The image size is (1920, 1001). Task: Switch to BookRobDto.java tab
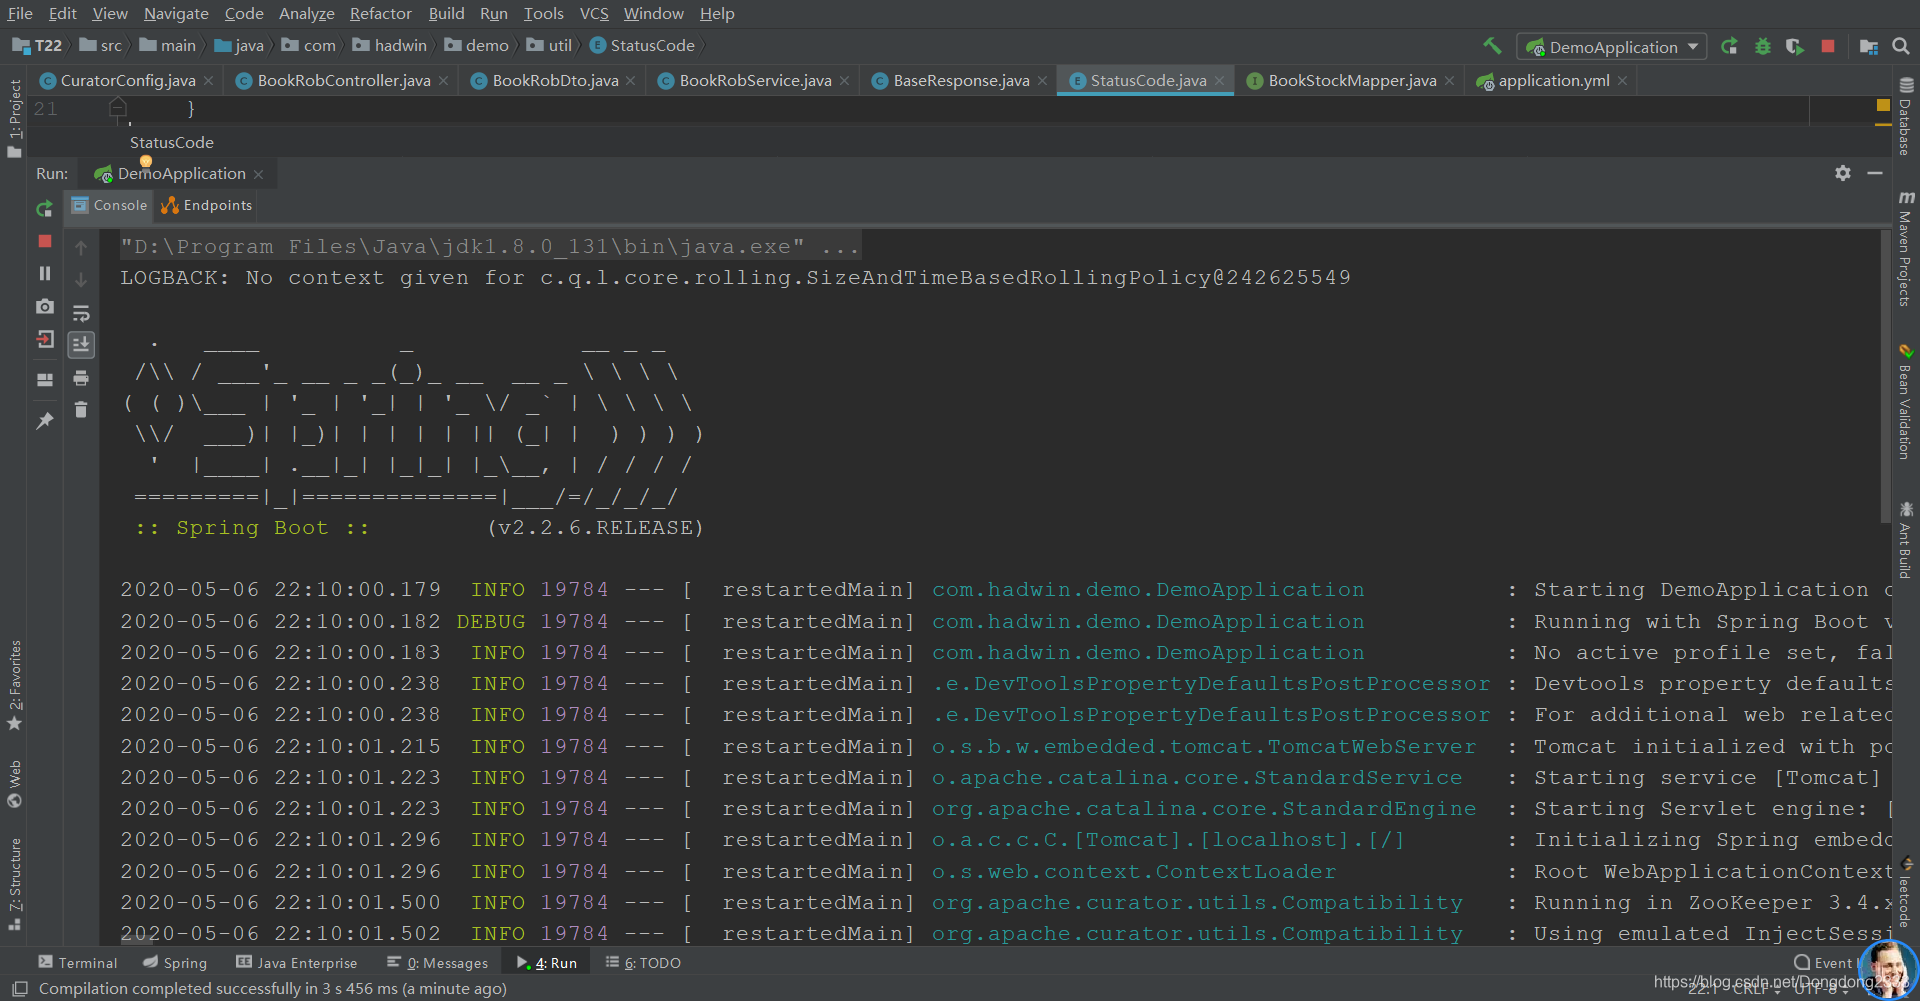tap(554, 81)
